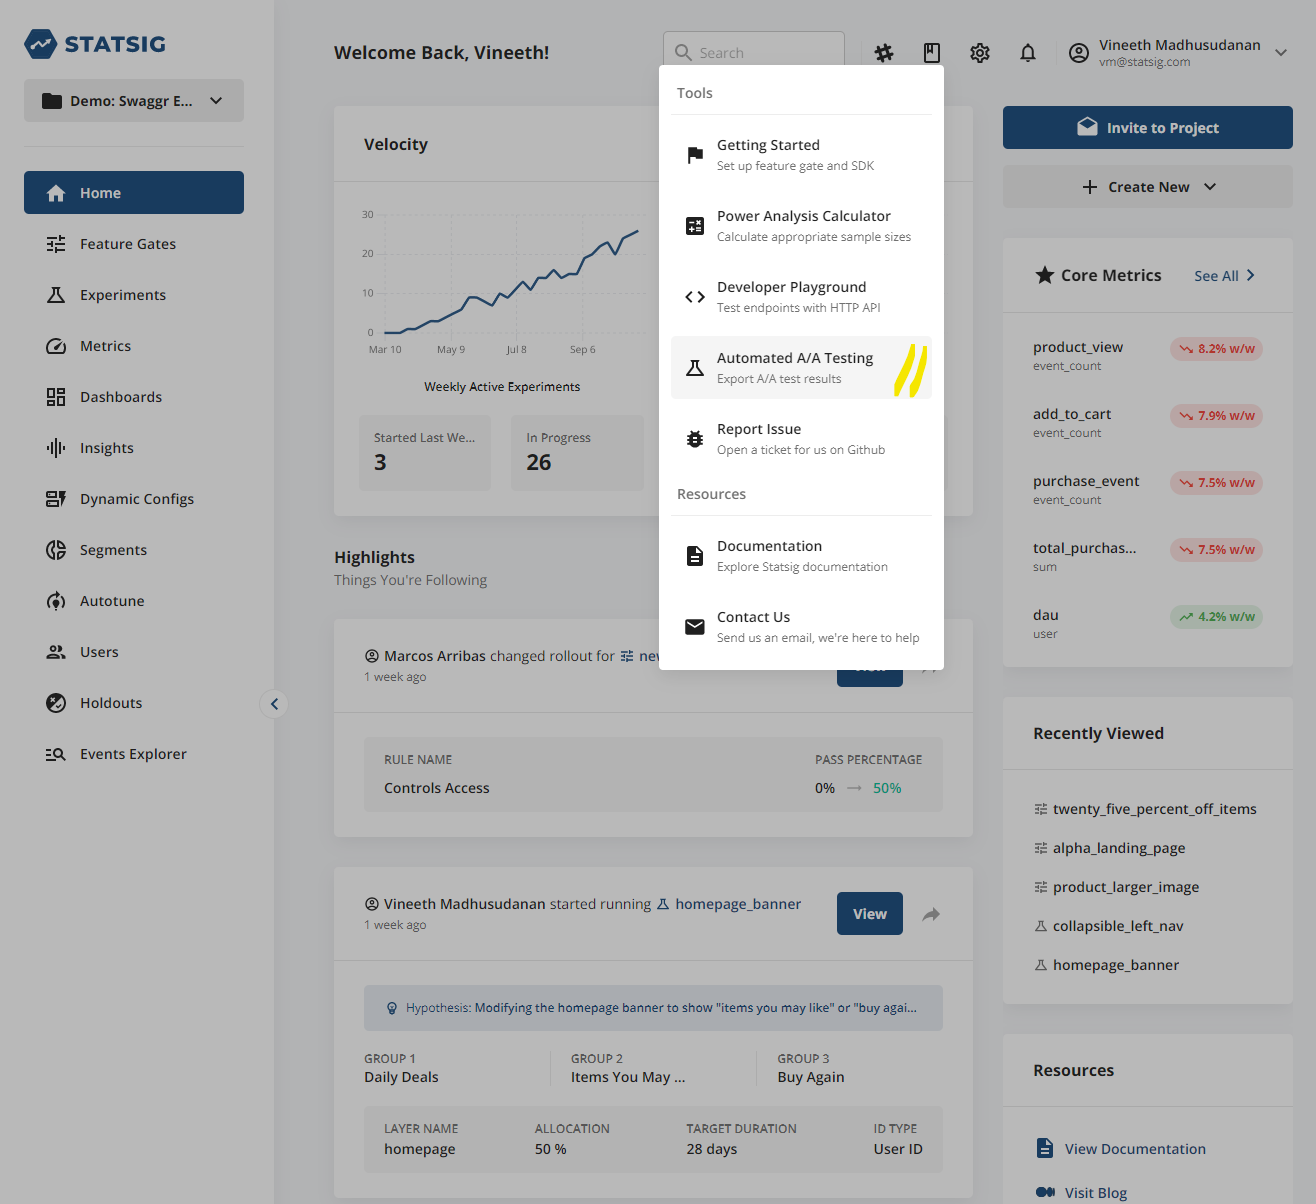Open Documentation in Resources menu
The image size is (1316, 1204).
801,556
